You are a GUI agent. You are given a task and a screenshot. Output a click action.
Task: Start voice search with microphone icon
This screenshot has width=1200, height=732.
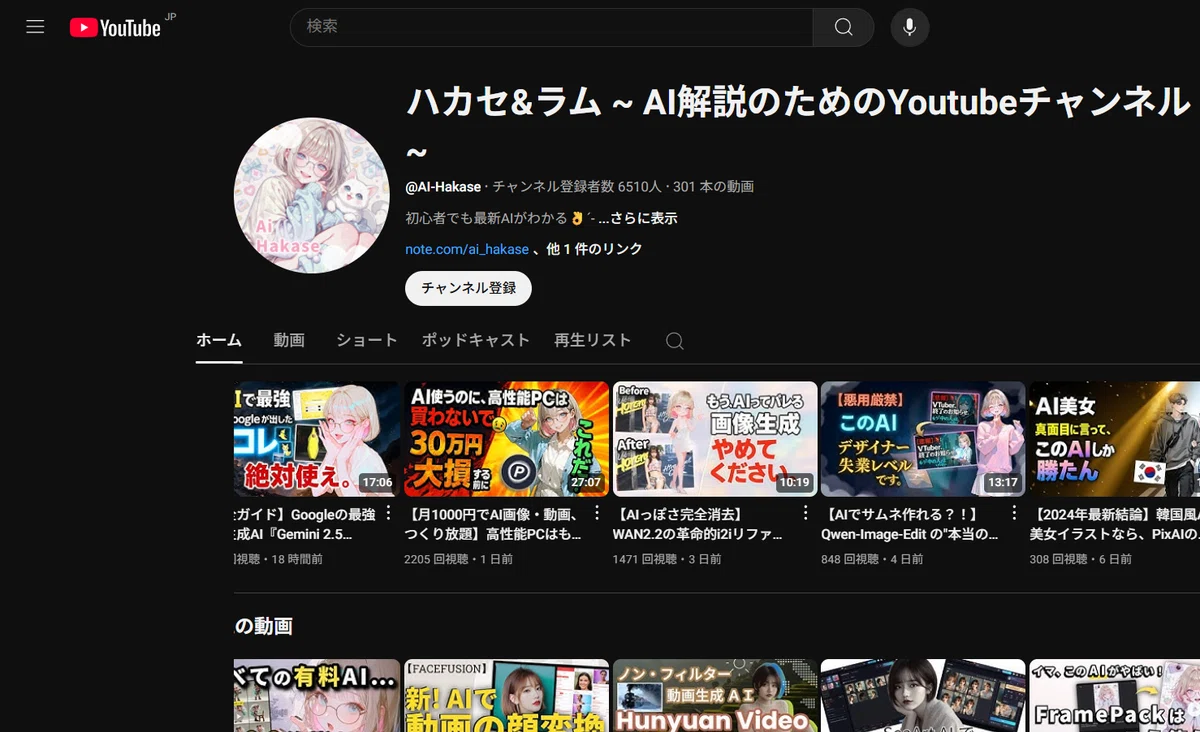click(x=909, y=27)
